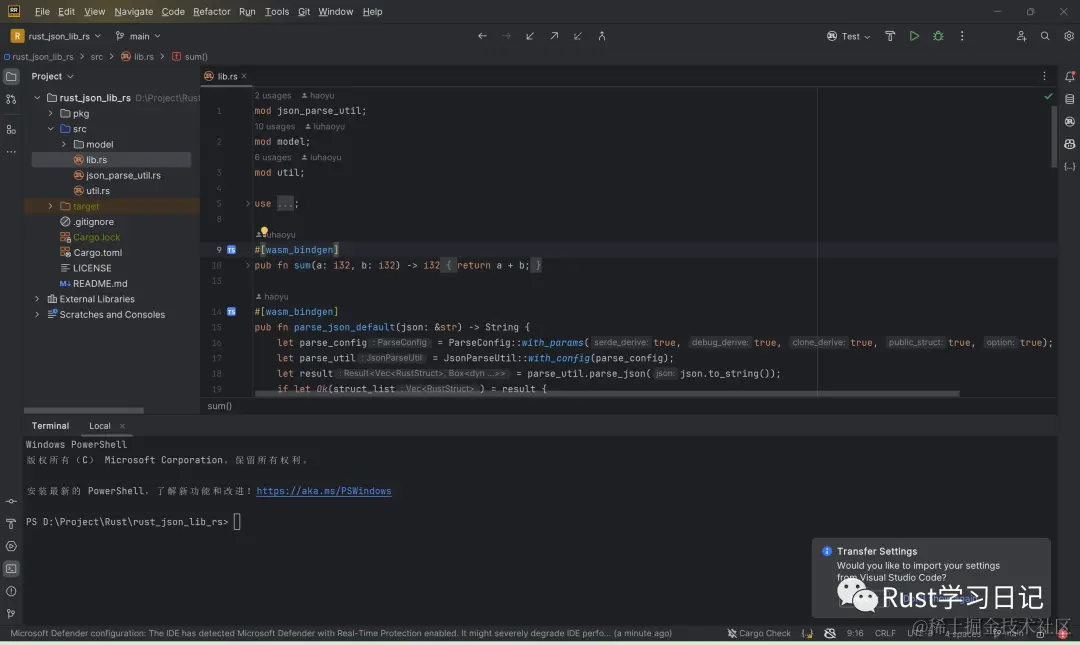Collapse the rust_json_lib_rs root node
The image size is (1080, 645).
click(x=37, y=98)
